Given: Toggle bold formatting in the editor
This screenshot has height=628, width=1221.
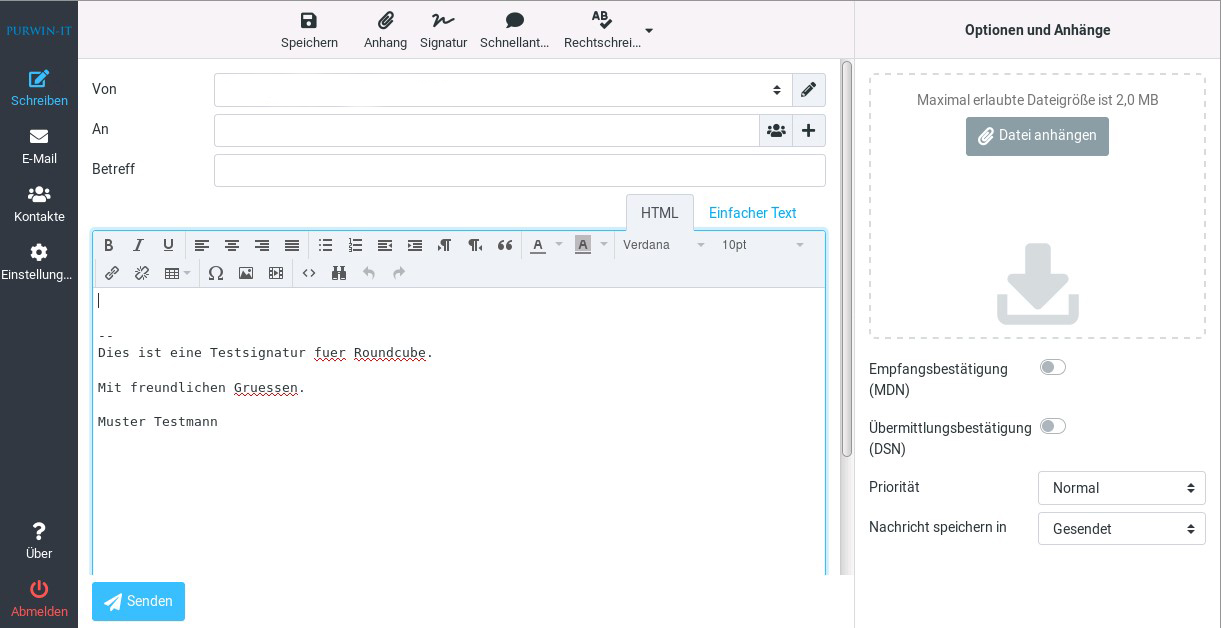Looking at the screenshot, I should coord(109,245).
